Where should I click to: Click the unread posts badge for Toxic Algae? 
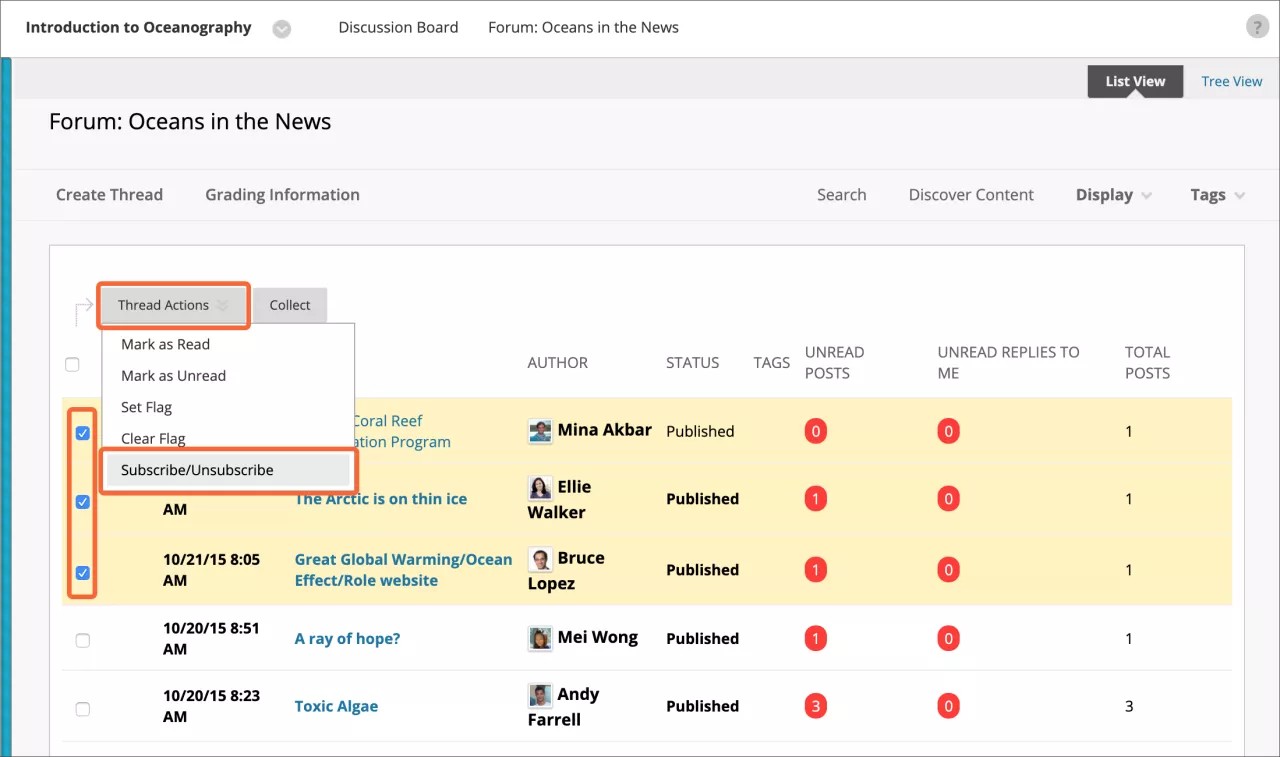[x=815, y=705]
